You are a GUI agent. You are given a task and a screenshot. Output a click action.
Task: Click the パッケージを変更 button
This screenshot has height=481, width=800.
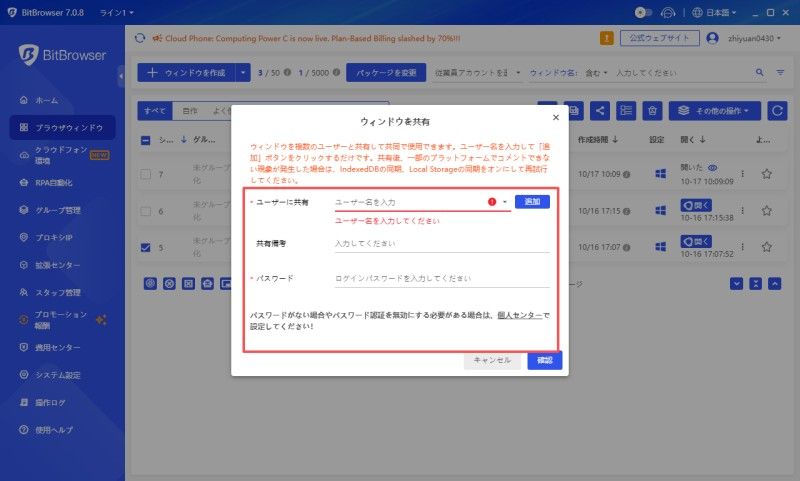click(386, 73)
